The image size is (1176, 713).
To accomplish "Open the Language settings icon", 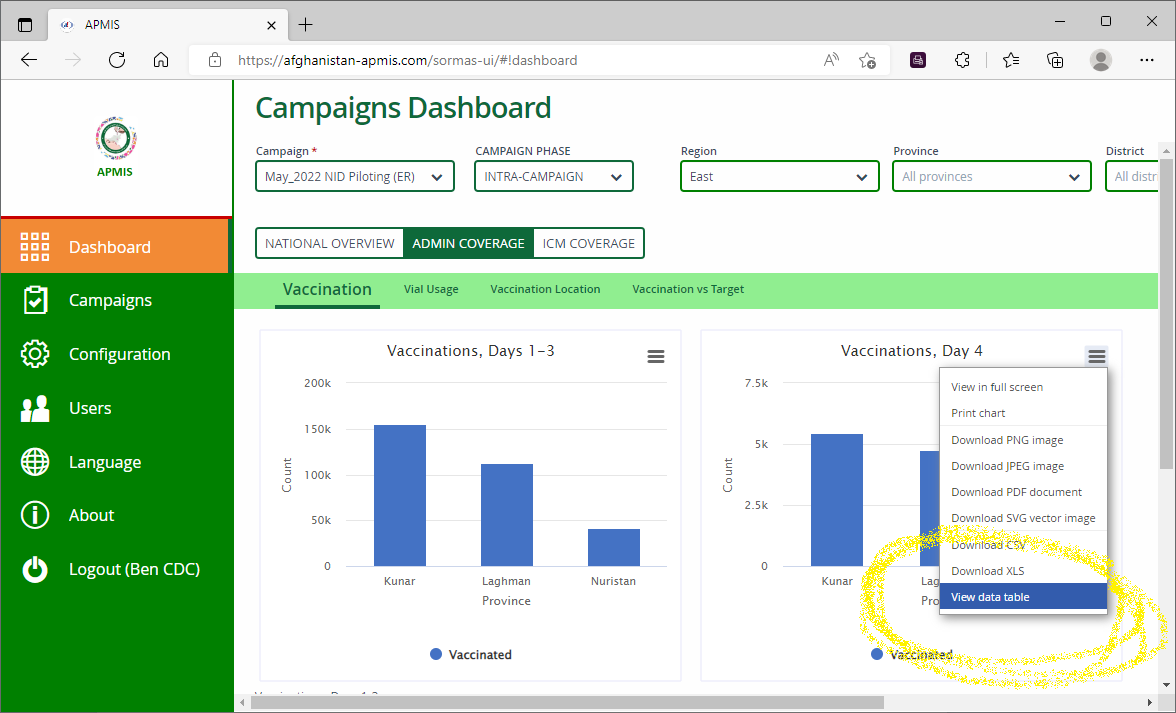I will point(34,461).
